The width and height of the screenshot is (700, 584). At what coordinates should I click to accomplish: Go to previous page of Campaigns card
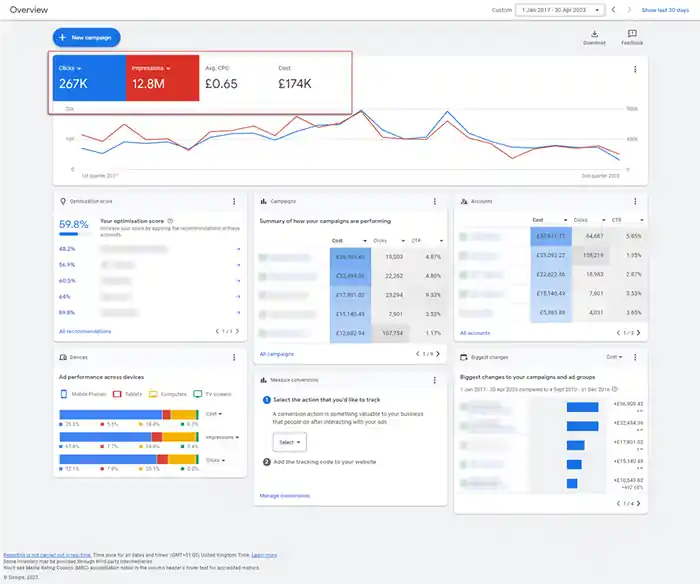click(417, 354)
